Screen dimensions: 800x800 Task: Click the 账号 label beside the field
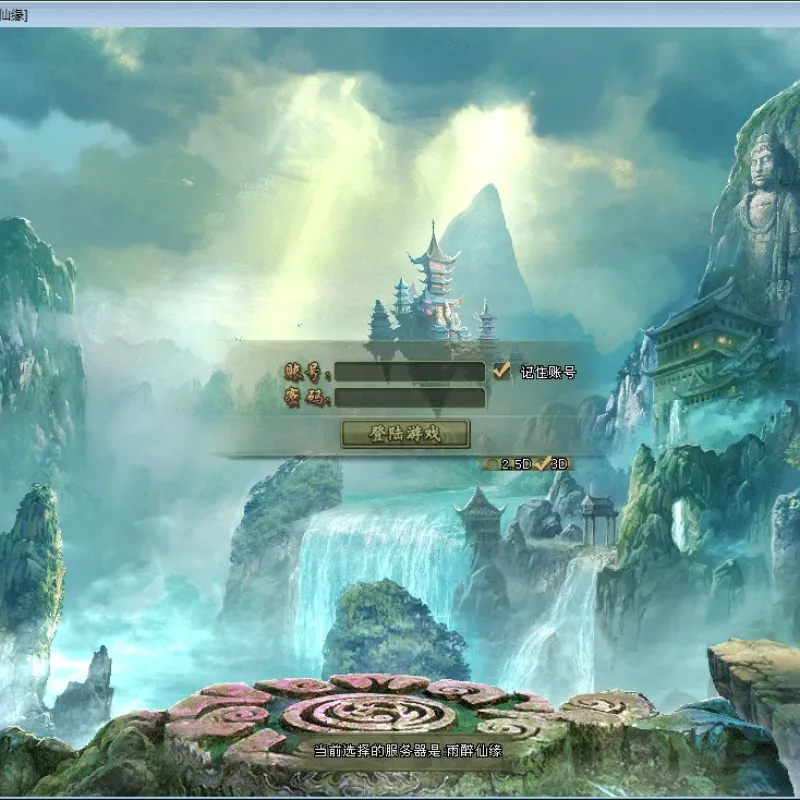click(307, 372)
